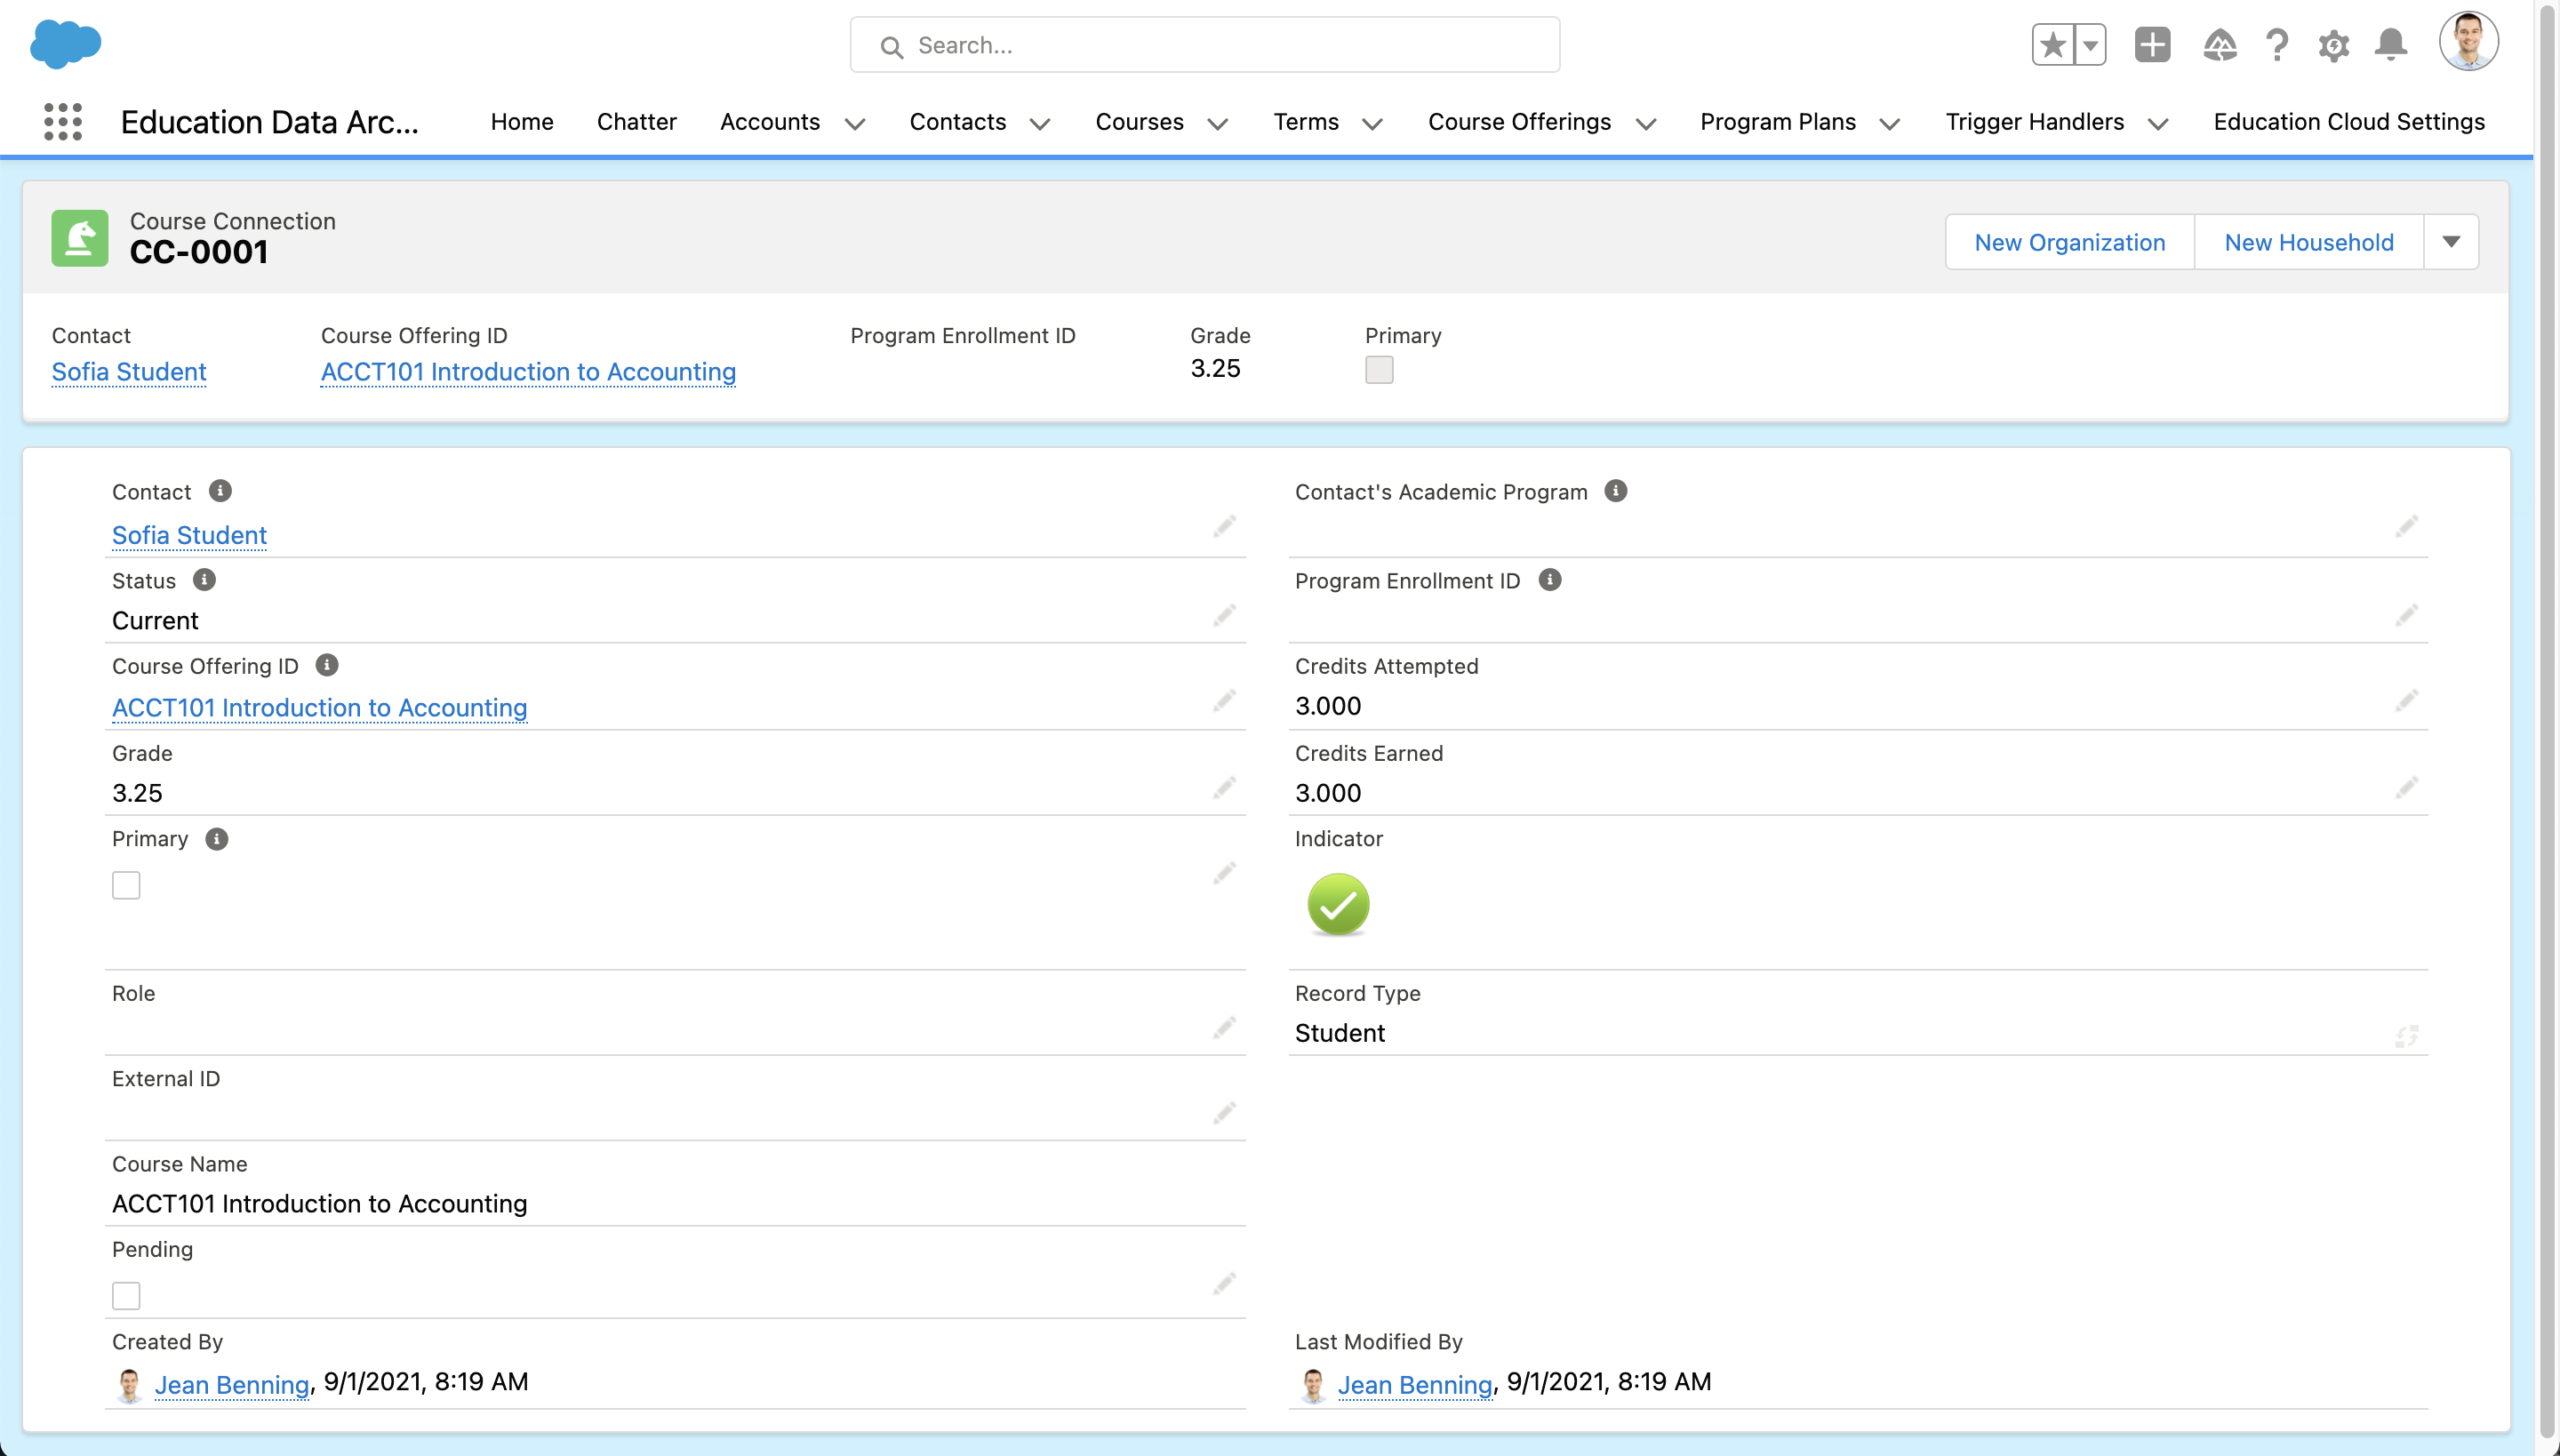Open ACCT101 course offering link in highlights panel

coord(528,372)
